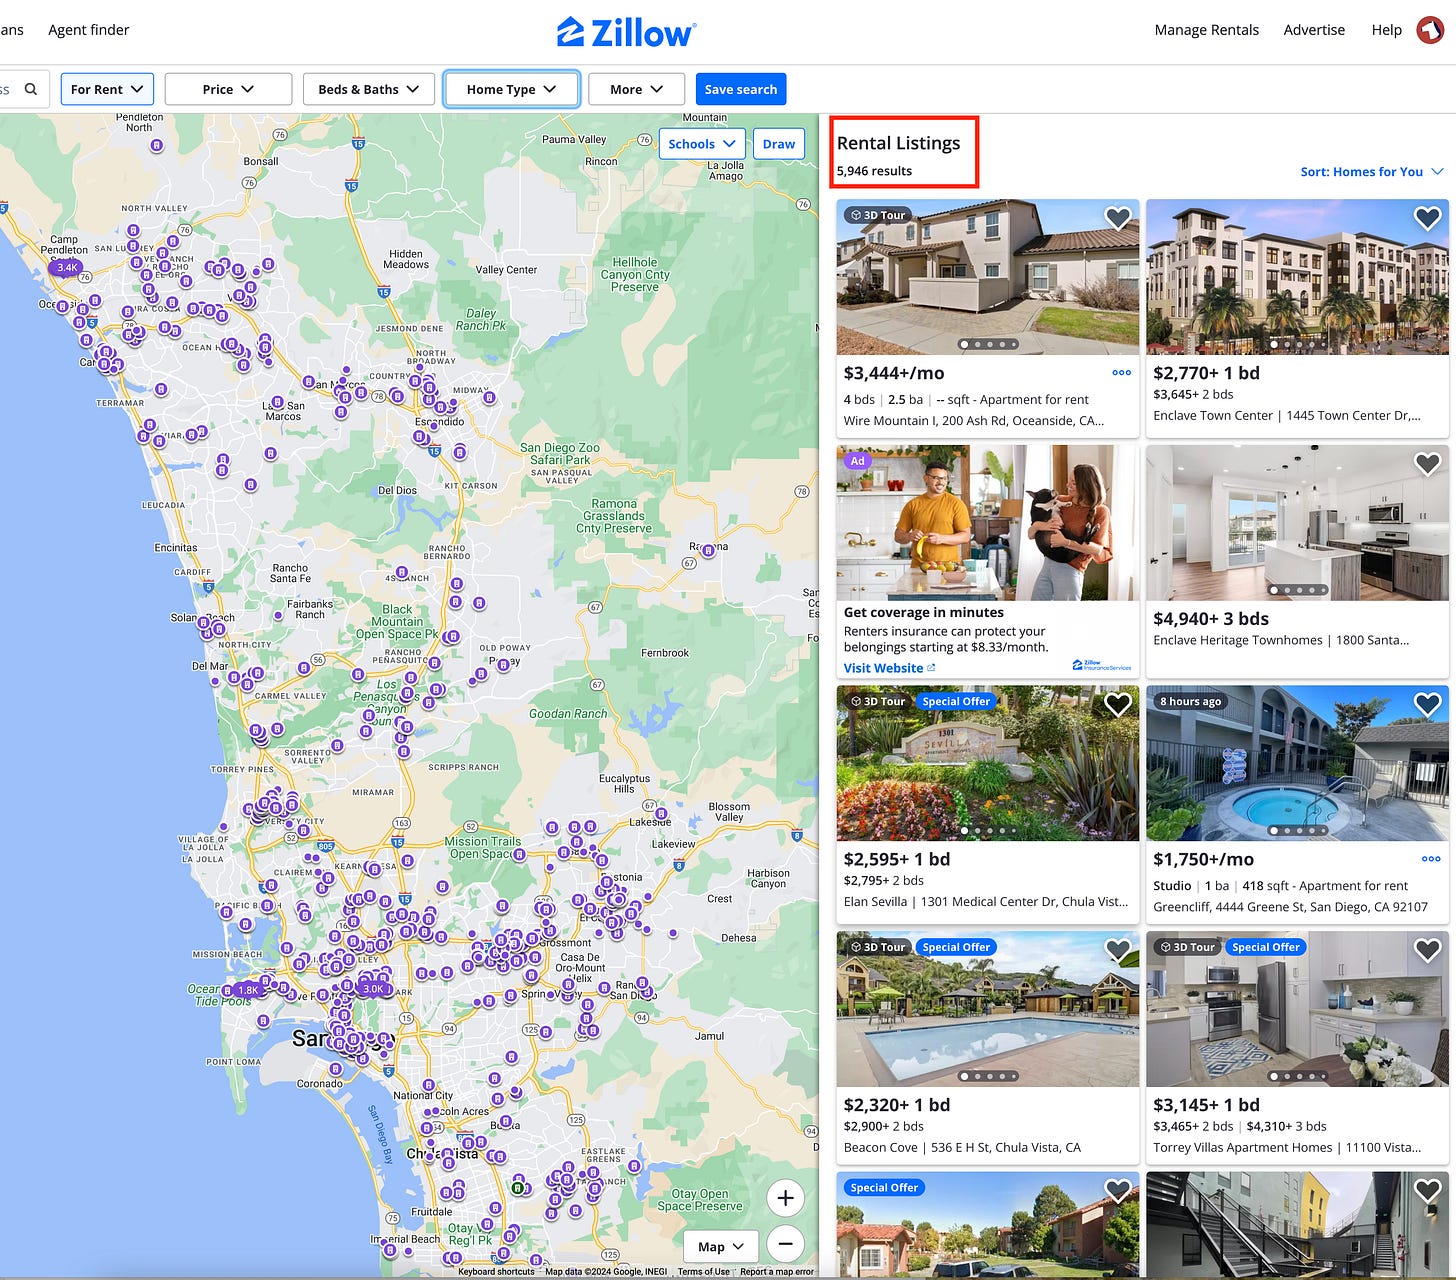Zoom out on the map
1456x1280 pixels.
tap(785, 1244)
